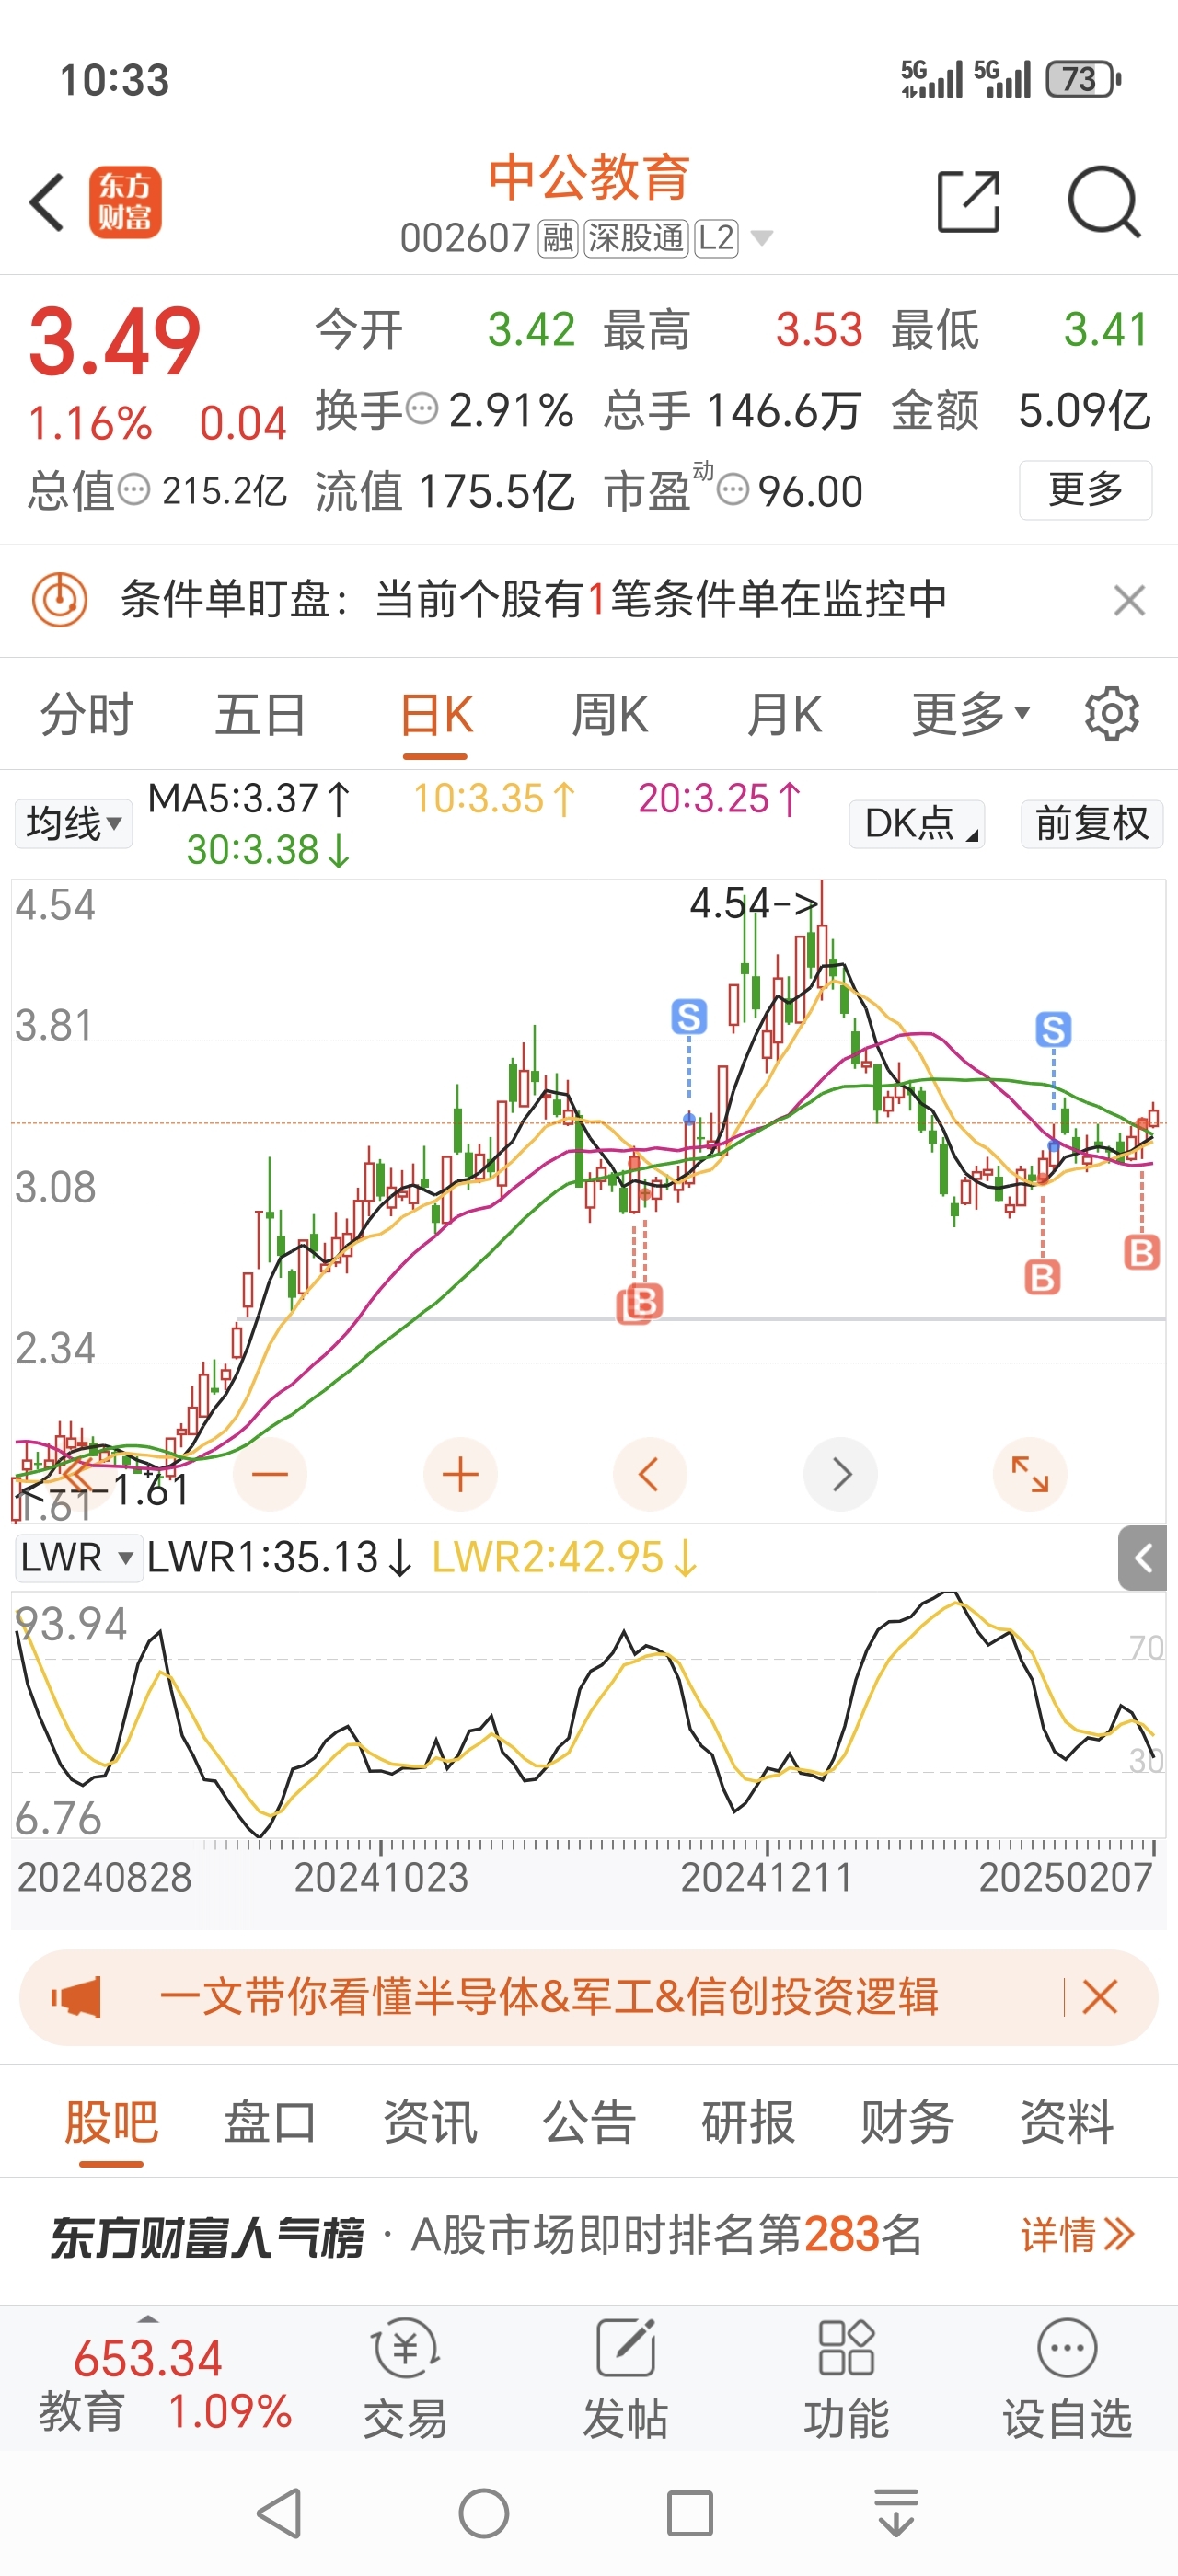The width and height of the screenshot is (1178, 2576).
Task: Tap the navigation bar hide-down arrow
Action: [x=896, y=2513]
